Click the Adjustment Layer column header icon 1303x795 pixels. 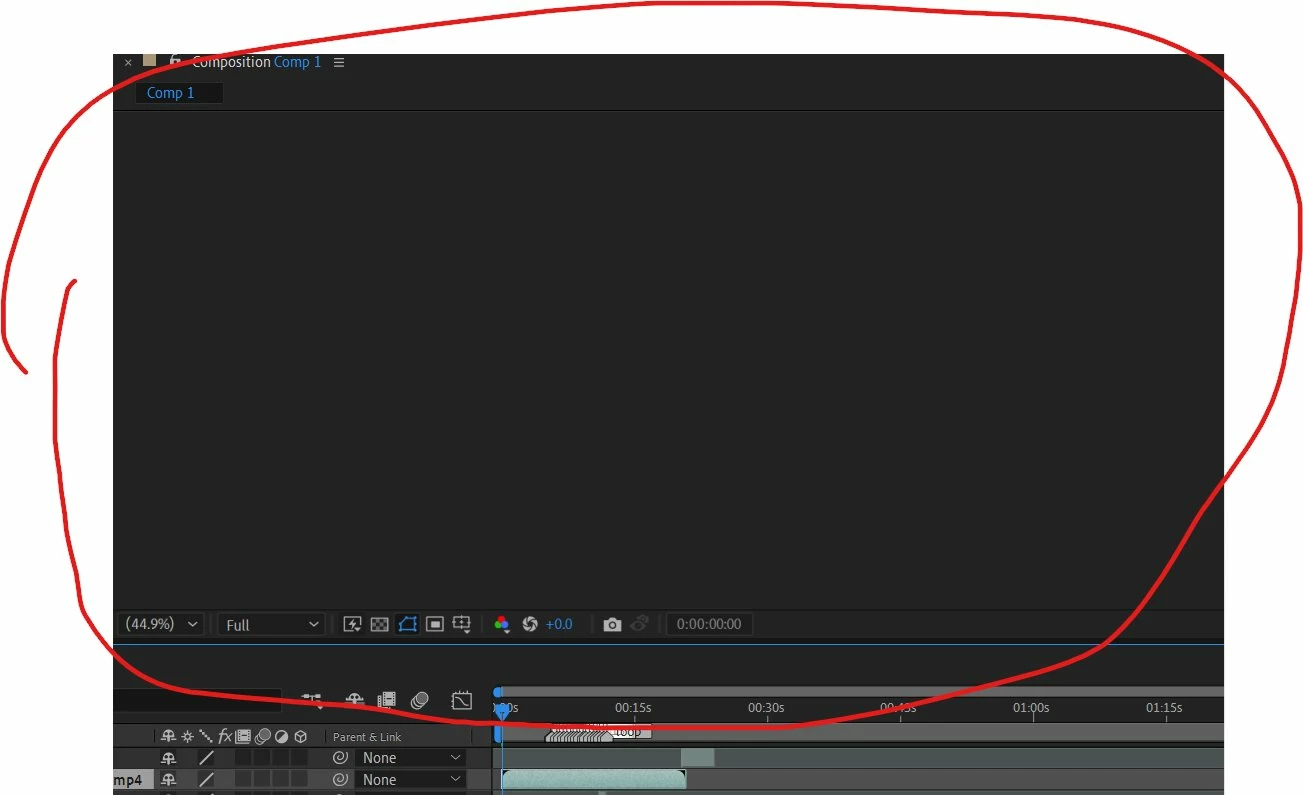pos(281,736)
